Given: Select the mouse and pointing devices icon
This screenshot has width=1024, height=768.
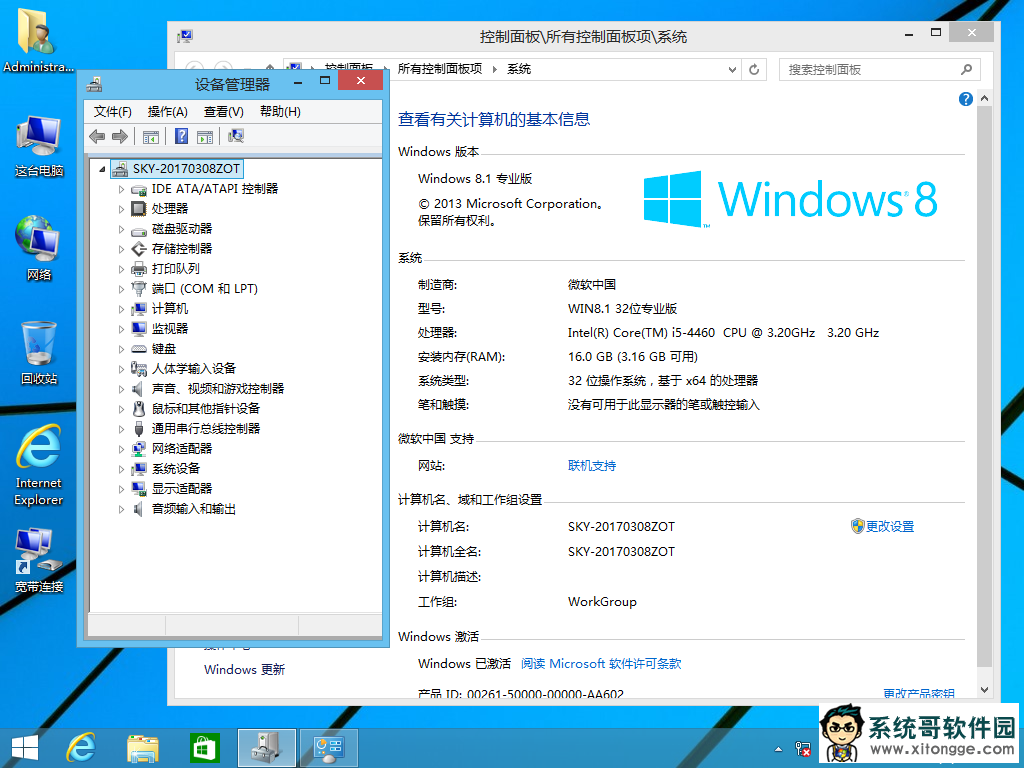Looking at the screenshot, I should pos(138,409).
